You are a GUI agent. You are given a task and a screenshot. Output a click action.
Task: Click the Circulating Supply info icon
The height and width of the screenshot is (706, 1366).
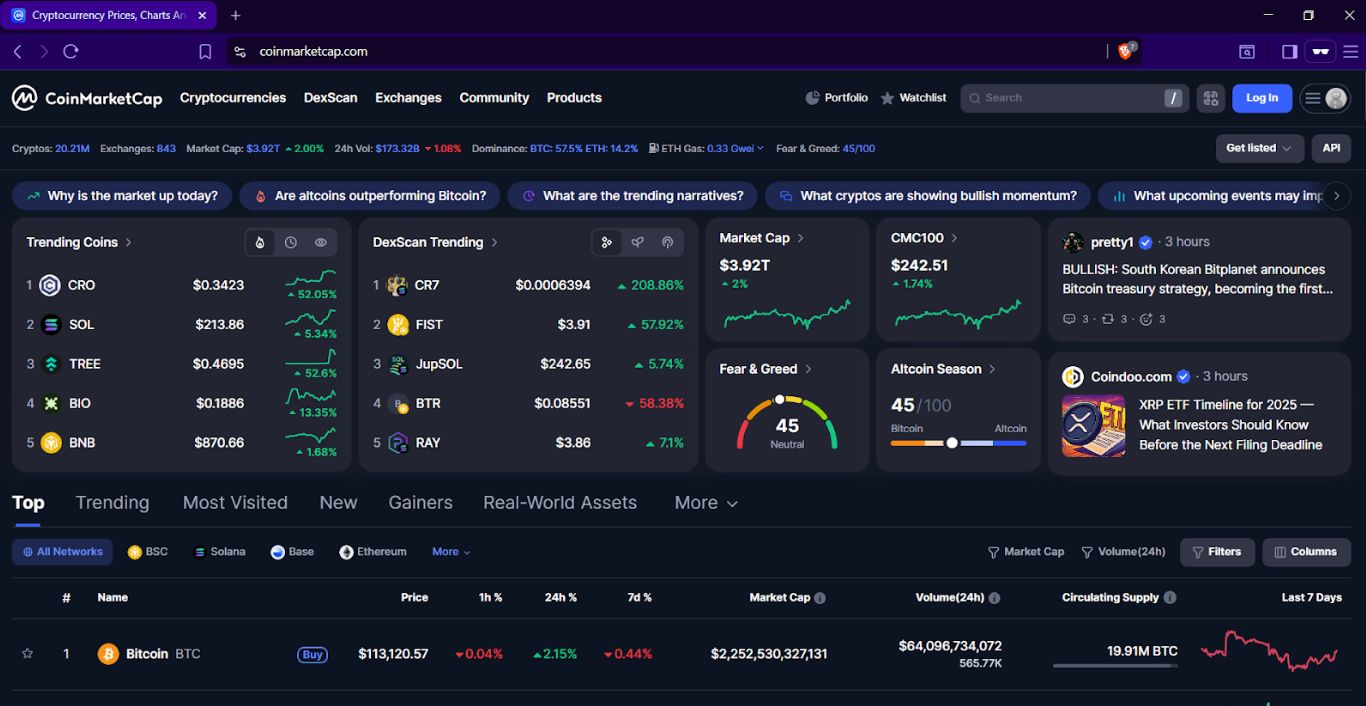[x=1170, y=598]
